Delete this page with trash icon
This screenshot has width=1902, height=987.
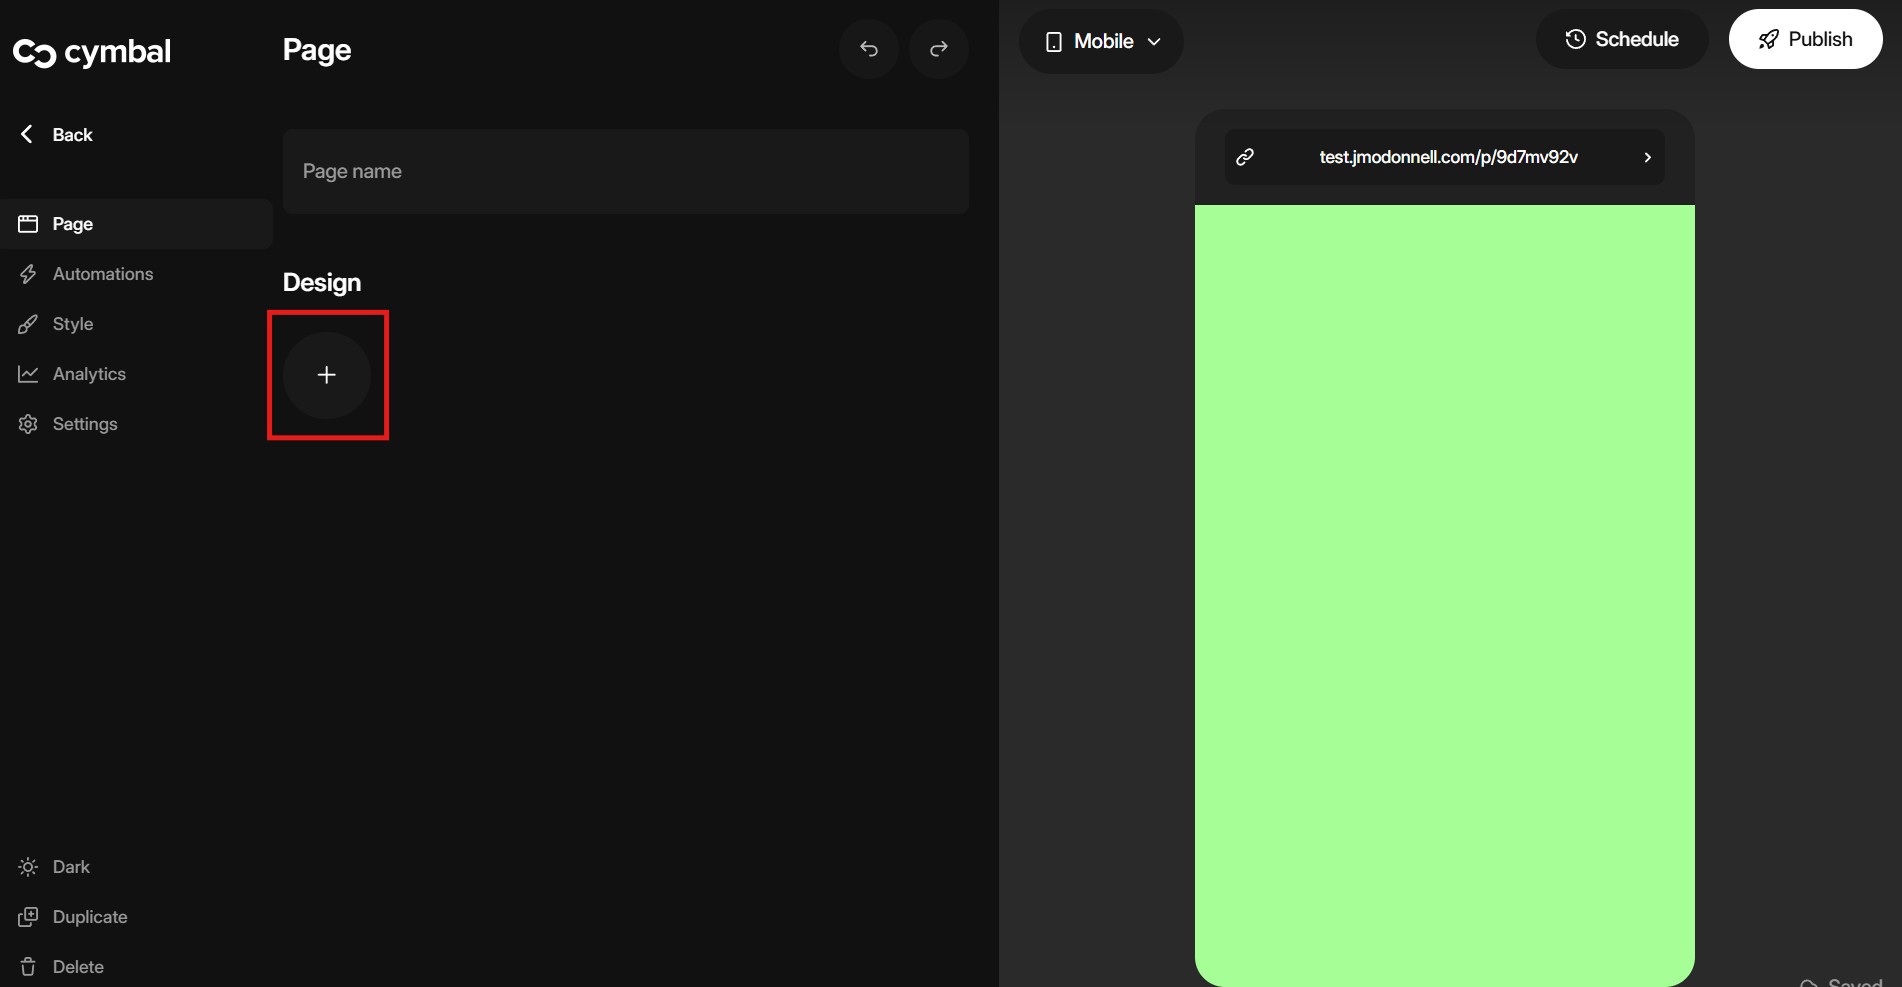click(x=28, y=967)
